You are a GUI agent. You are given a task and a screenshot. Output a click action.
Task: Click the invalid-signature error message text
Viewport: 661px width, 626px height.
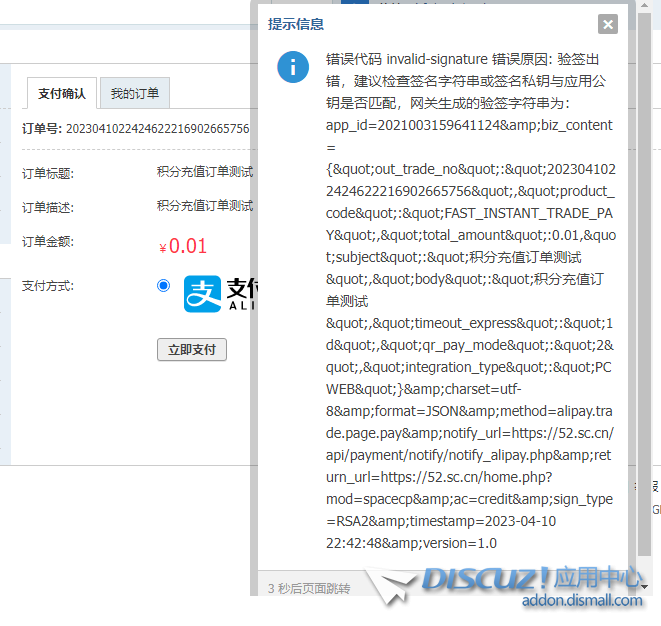click(470, 301)
